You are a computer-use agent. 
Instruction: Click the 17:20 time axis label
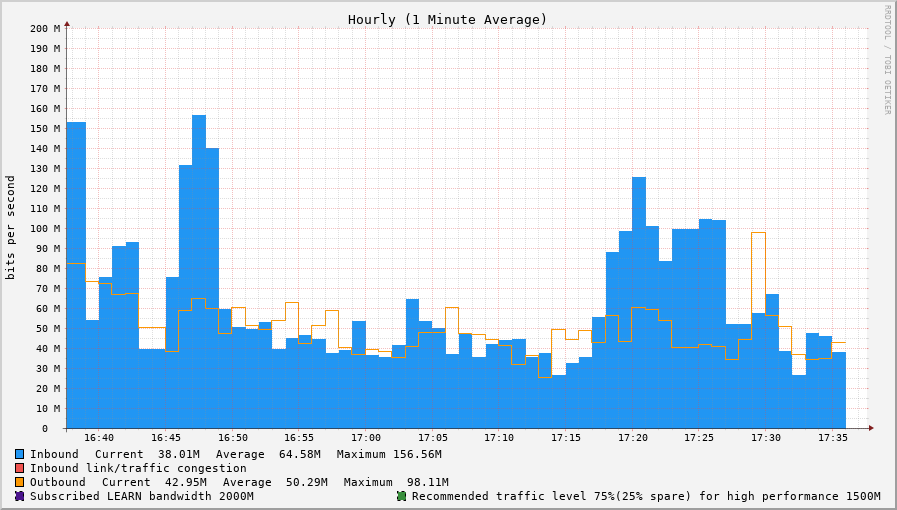pyautogui.click(x=632, y=438)
